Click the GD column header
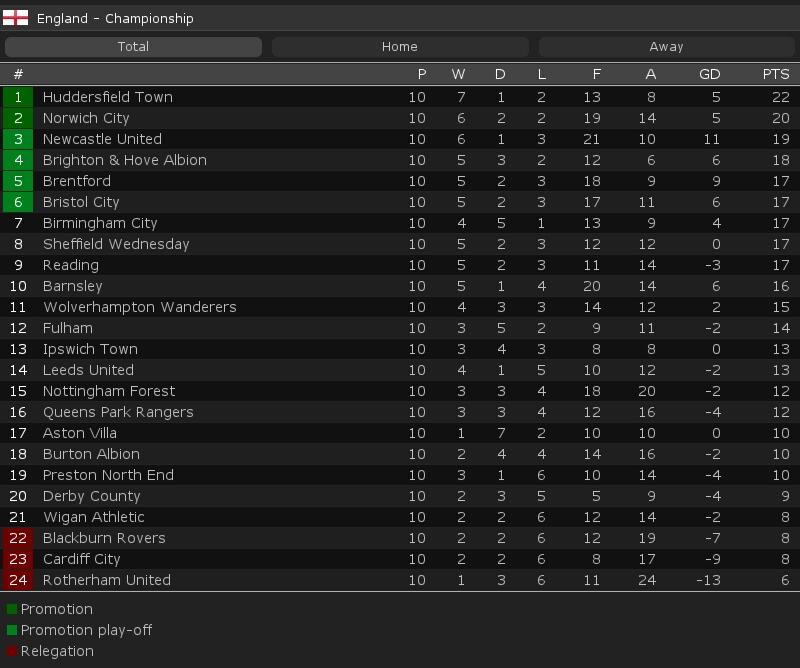This screenshot has height=668, width=800. pyautogui.click(x=709, y=74)
